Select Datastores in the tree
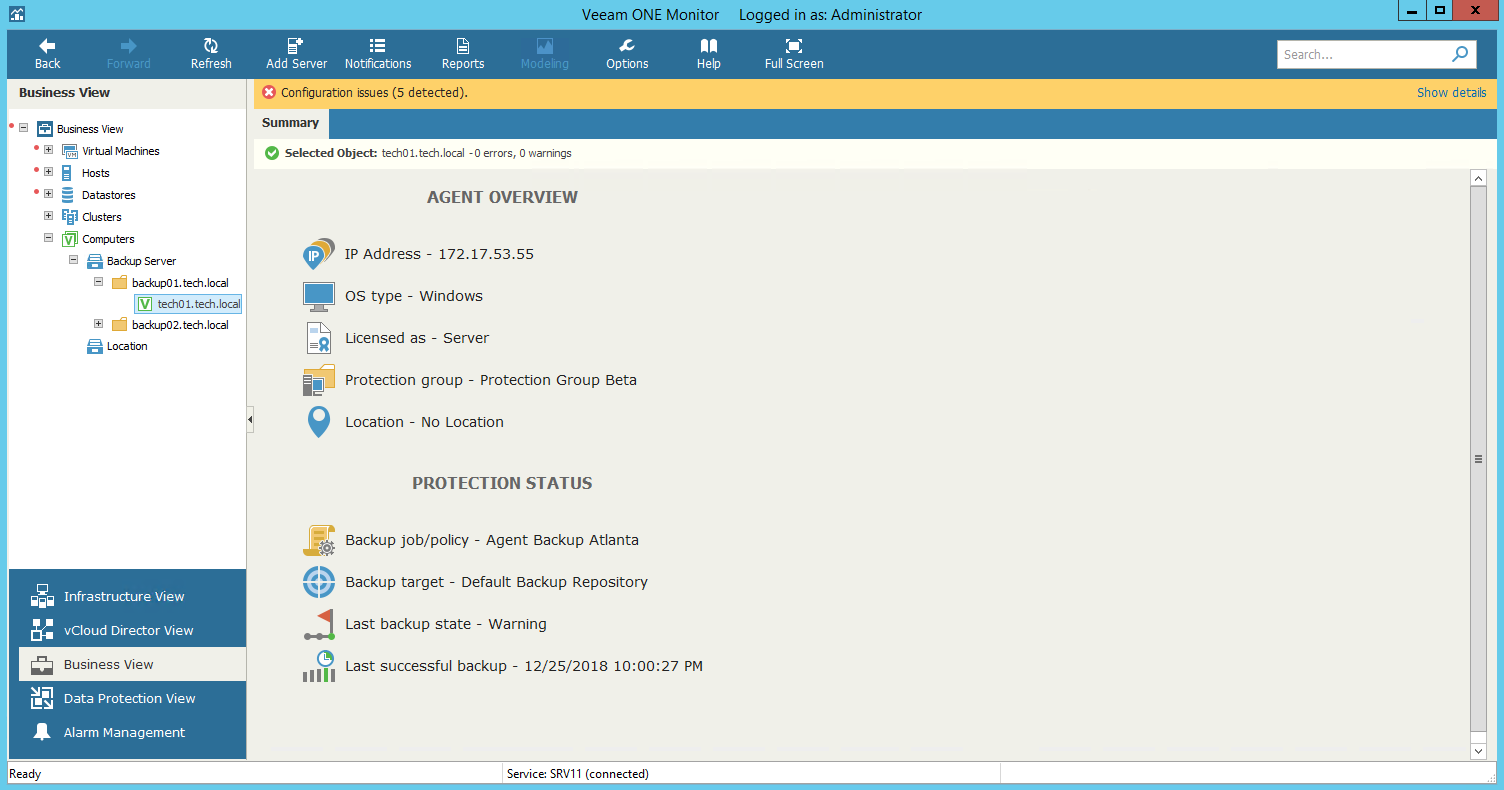 pyautogui.click(x=108, y=195)
